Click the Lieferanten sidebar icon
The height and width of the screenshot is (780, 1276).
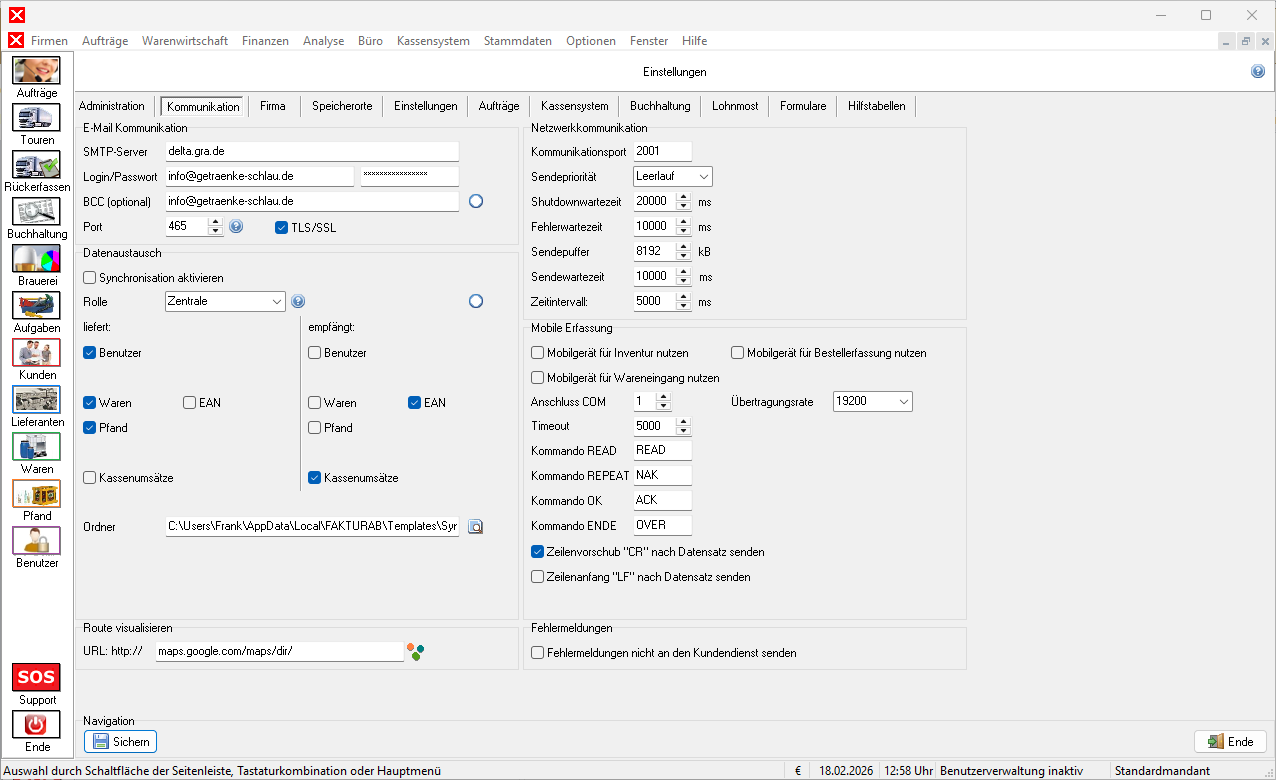click(x=36, y=400)
